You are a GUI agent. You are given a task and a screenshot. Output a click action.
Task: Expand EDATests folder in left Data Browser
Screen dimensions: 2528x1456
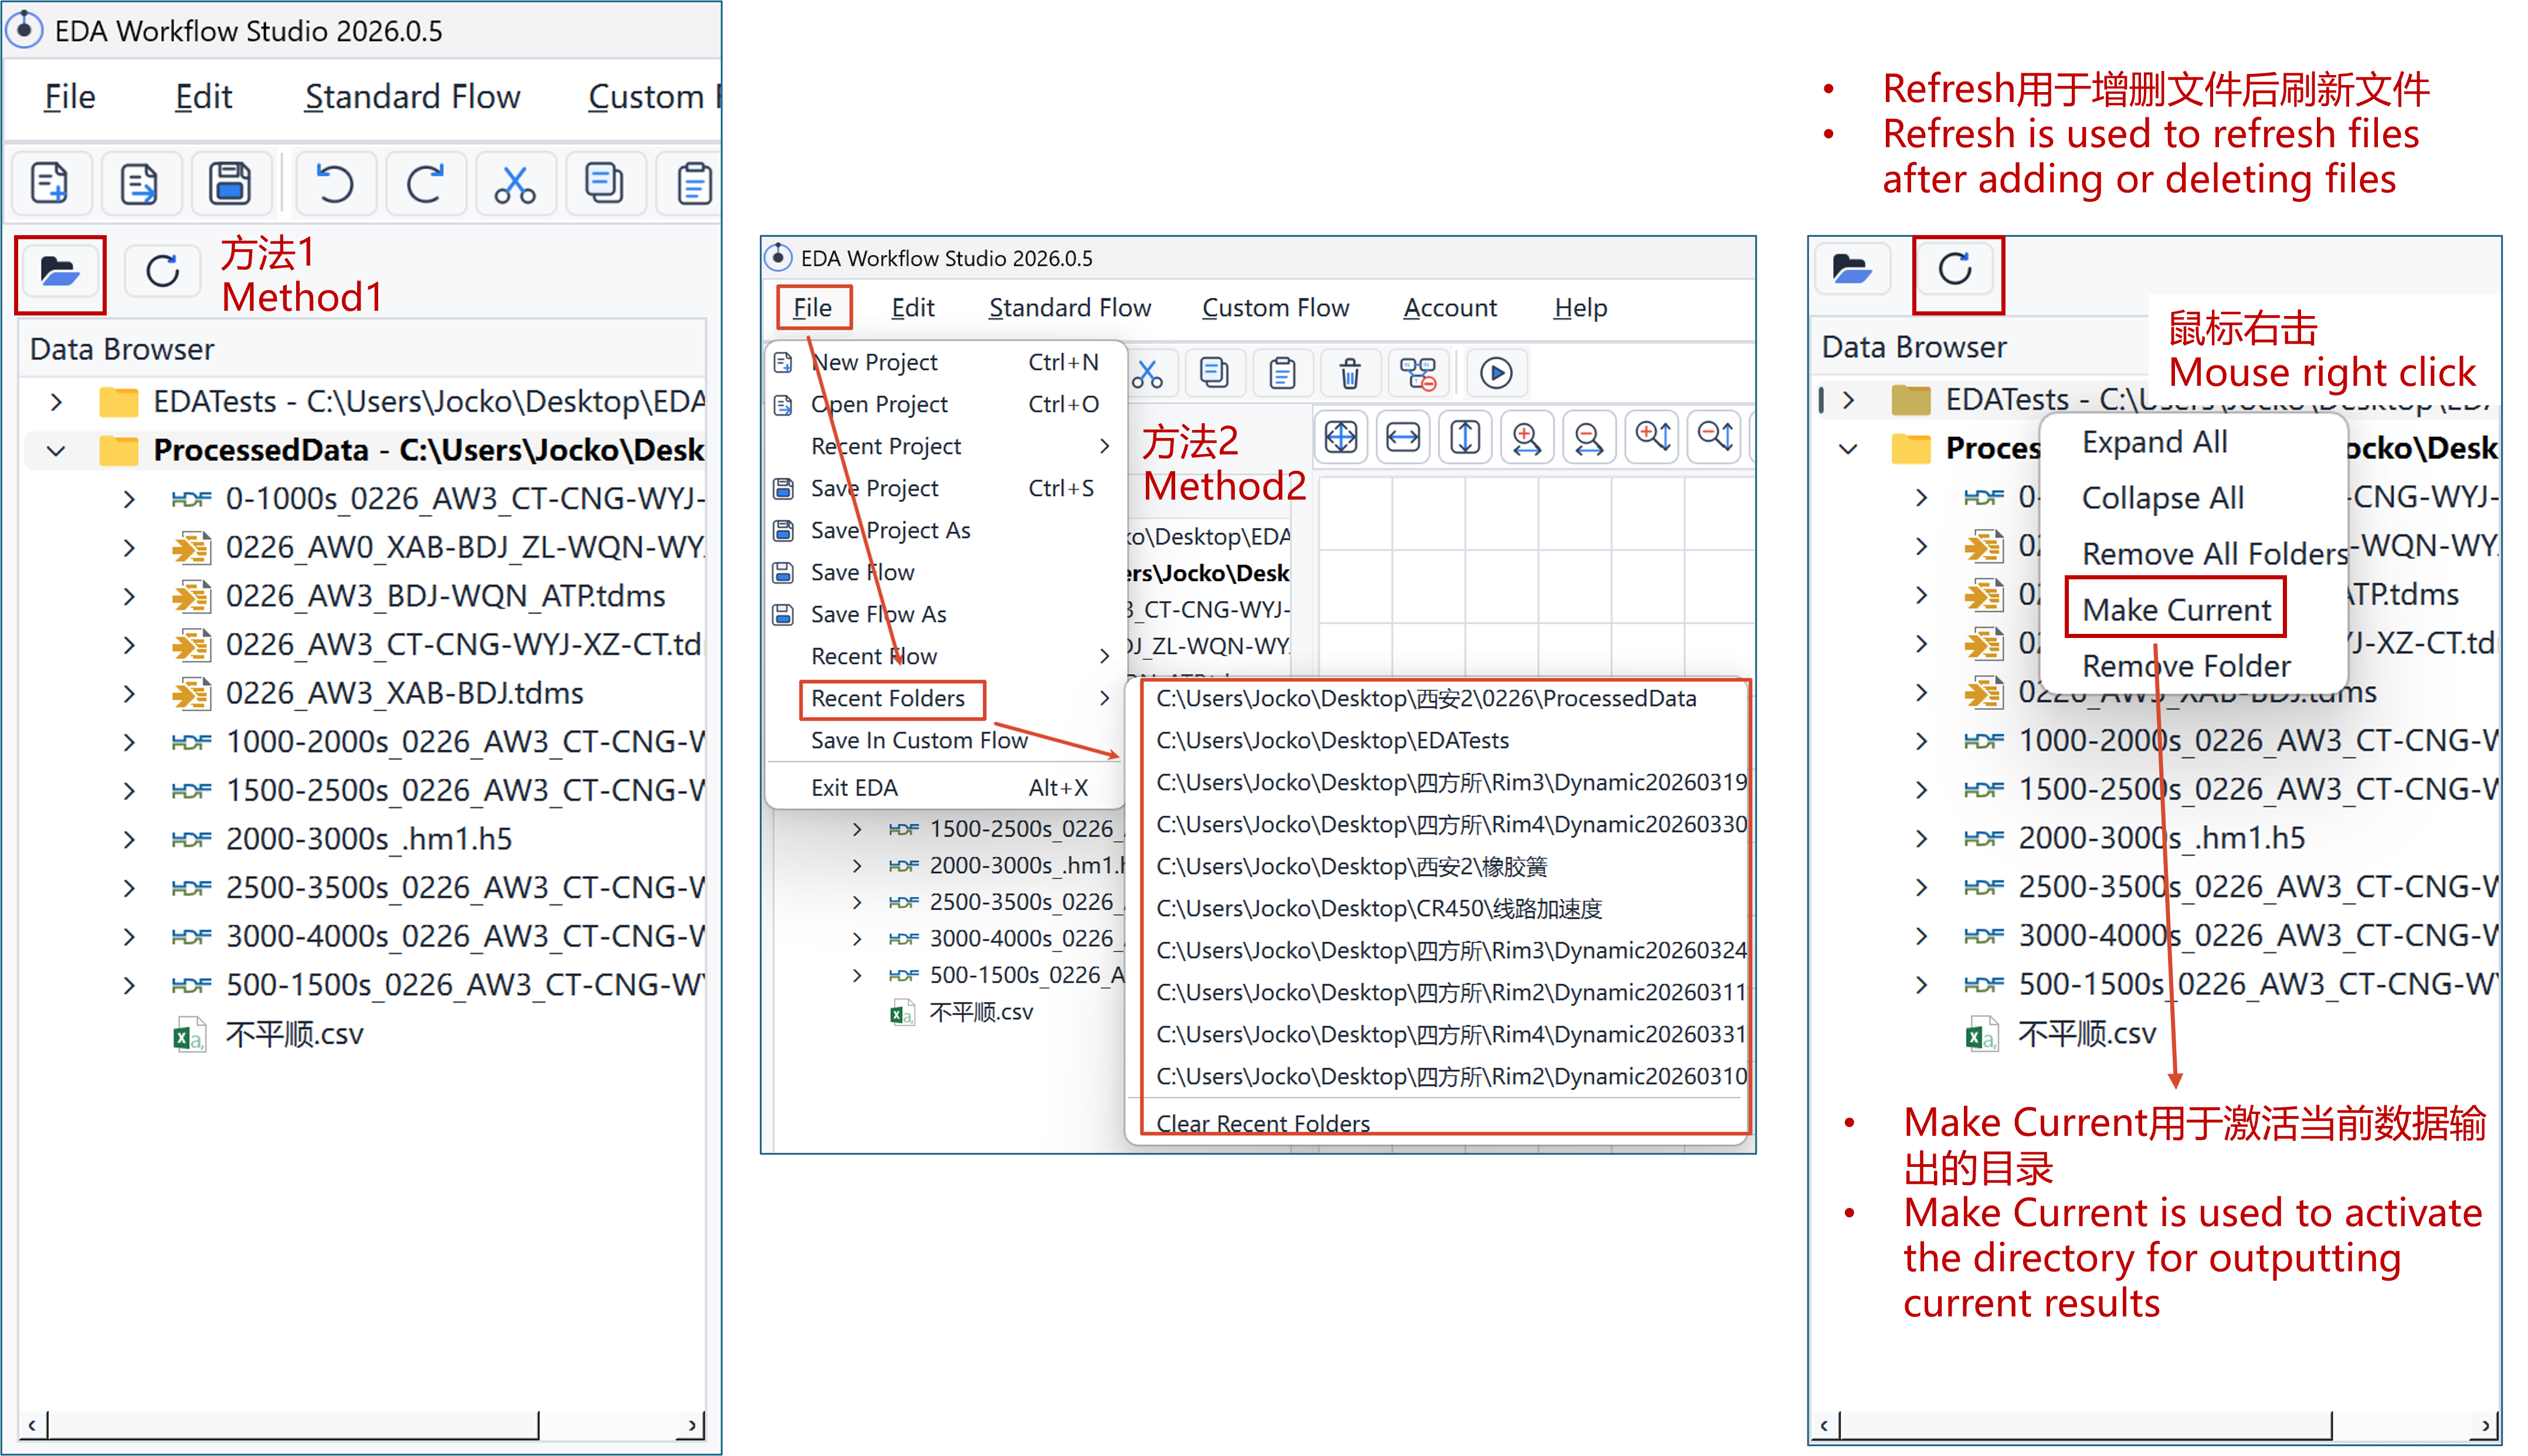56,402
